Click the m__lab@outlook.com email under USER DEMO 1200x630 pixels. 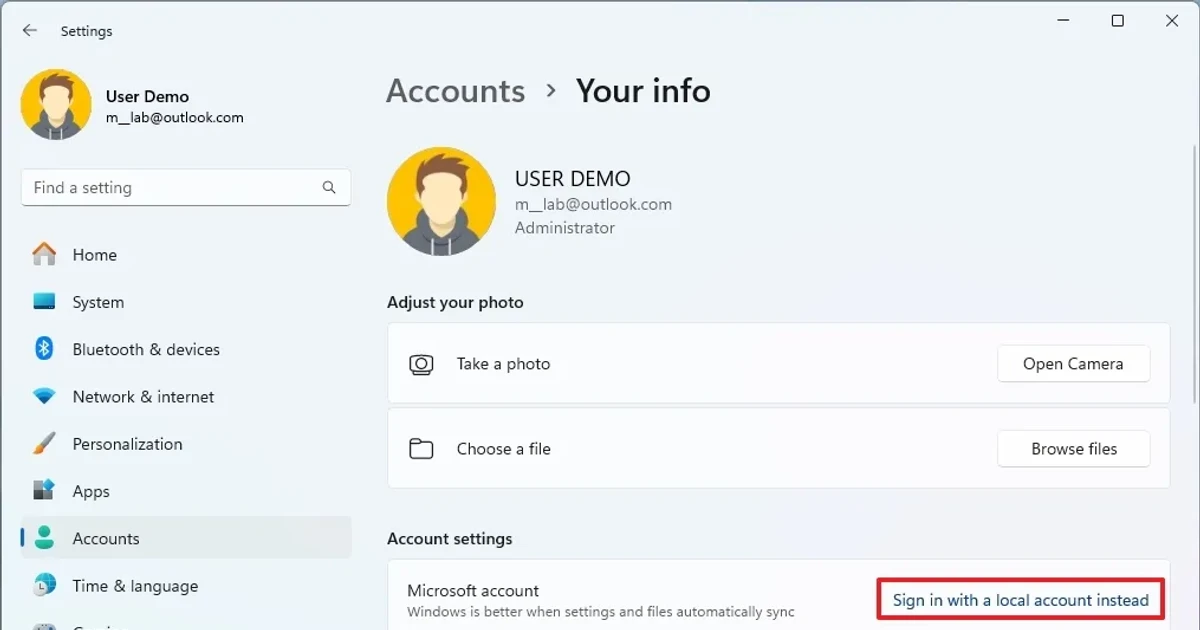[x=593, y=204]
